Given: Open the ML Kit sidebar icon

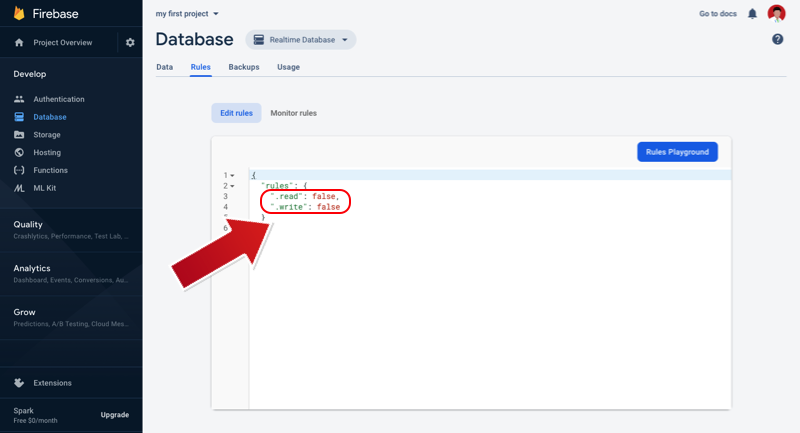Looking at the screenshot, I should tap(19, 188).
